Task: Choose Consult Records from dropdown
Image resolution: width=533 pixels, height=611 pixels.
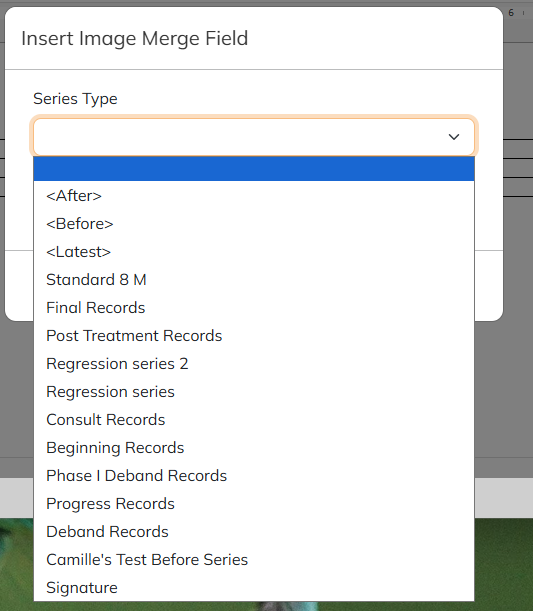Action: click(254, 420)
